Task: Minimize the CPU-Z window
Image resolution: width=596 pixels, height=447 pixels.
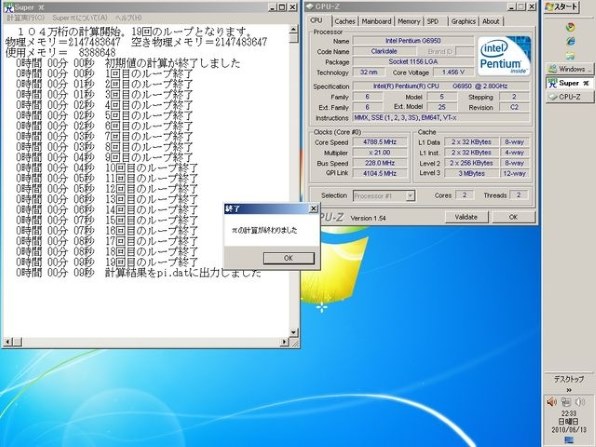Action: (512, 7)
